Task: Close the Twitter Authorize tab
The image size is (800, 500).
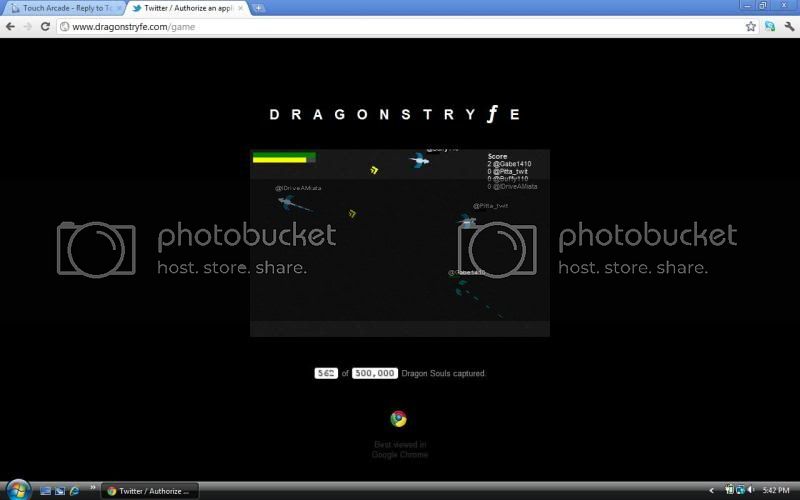Action: tap(240, 8)
